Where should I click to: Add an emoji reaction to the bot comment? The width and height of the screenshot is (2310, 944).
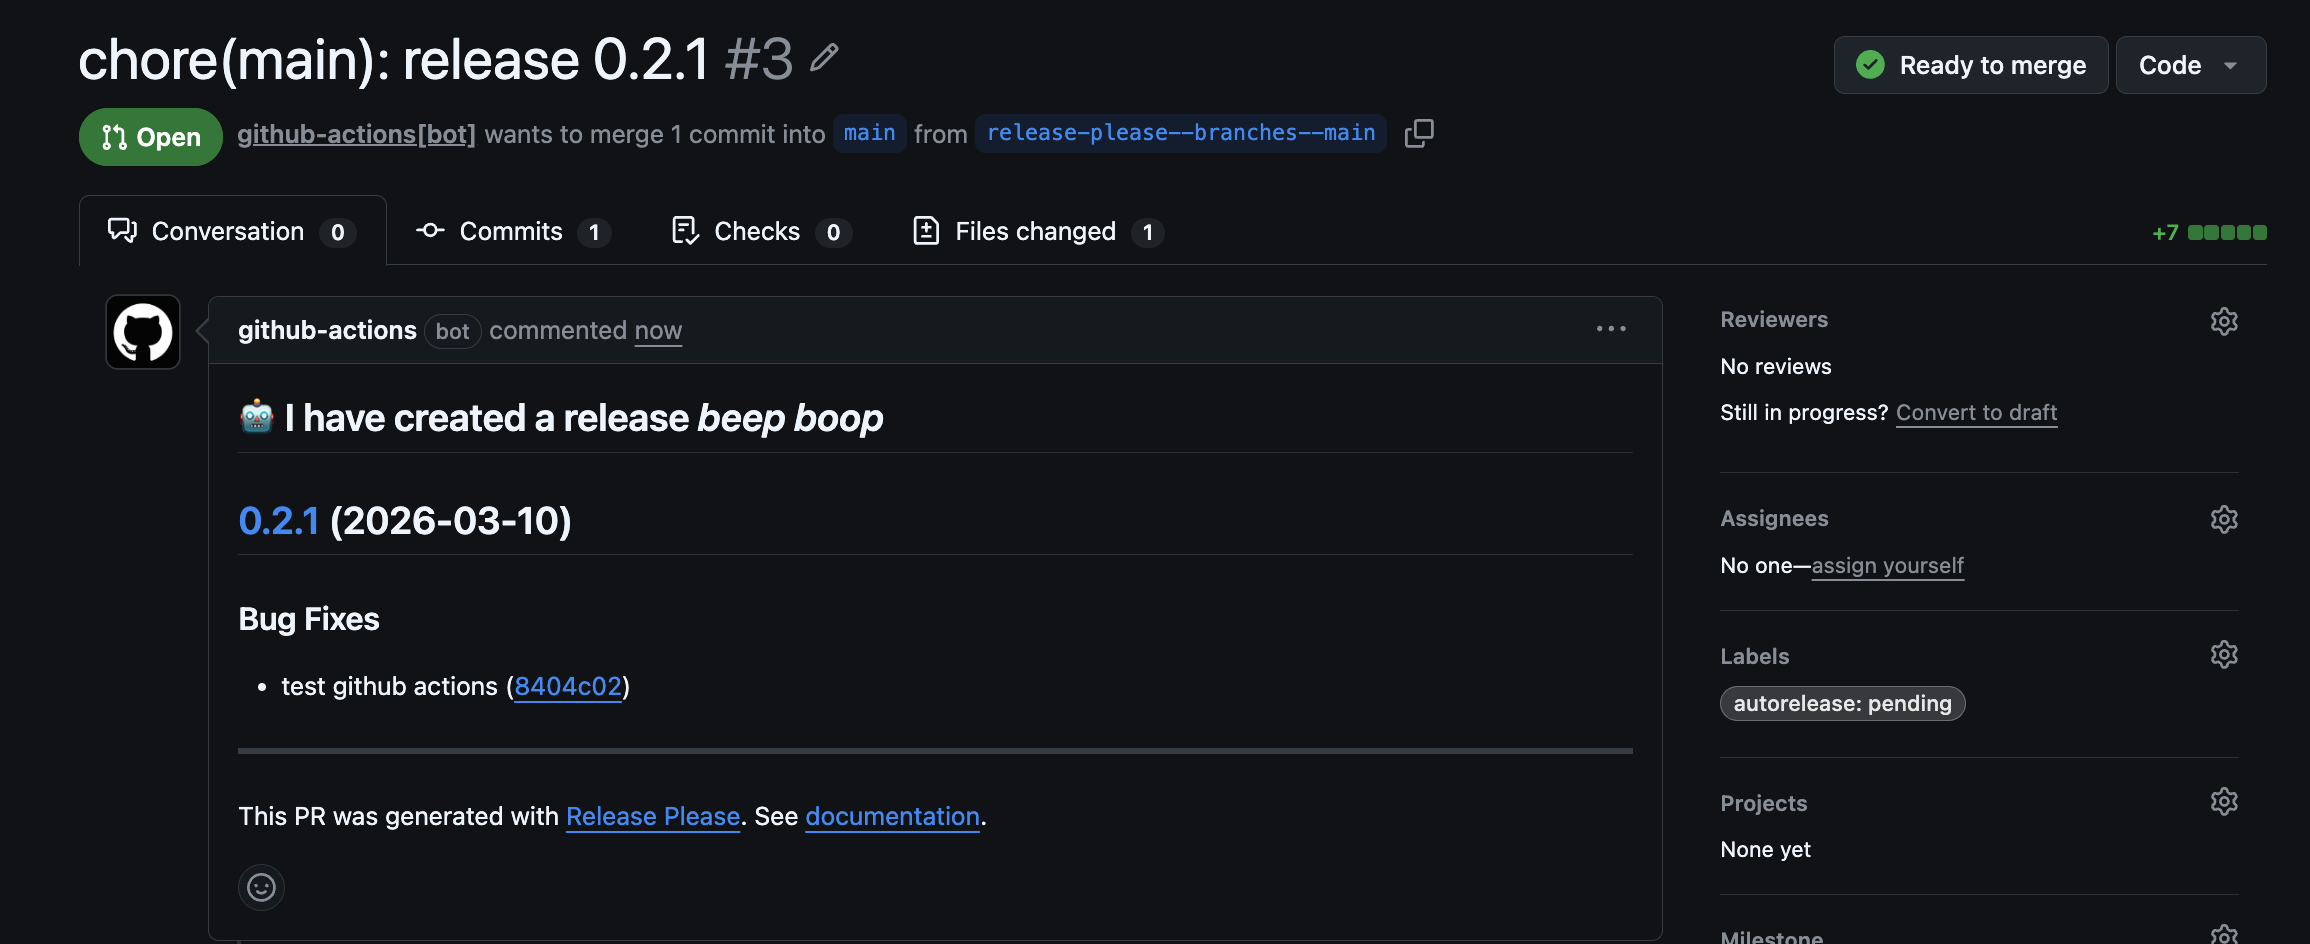coord(260,887)
